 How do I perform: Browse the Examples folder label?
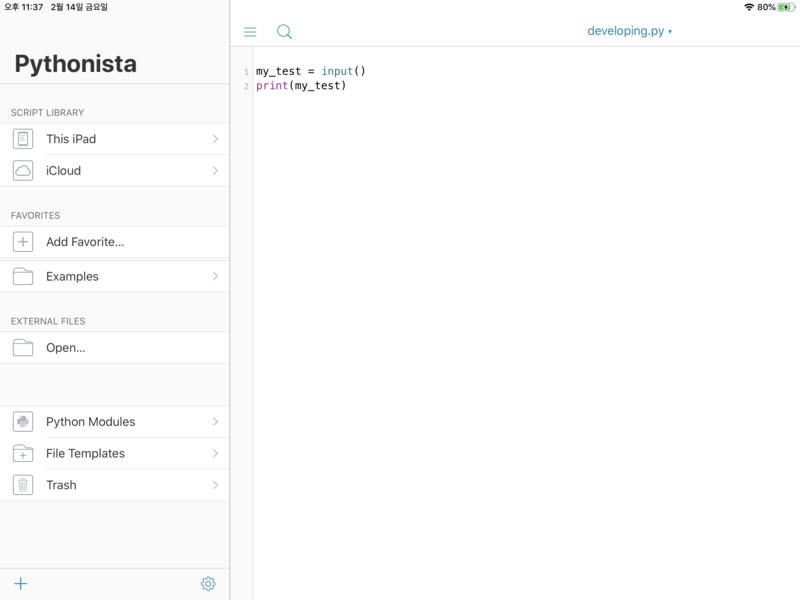72,277
